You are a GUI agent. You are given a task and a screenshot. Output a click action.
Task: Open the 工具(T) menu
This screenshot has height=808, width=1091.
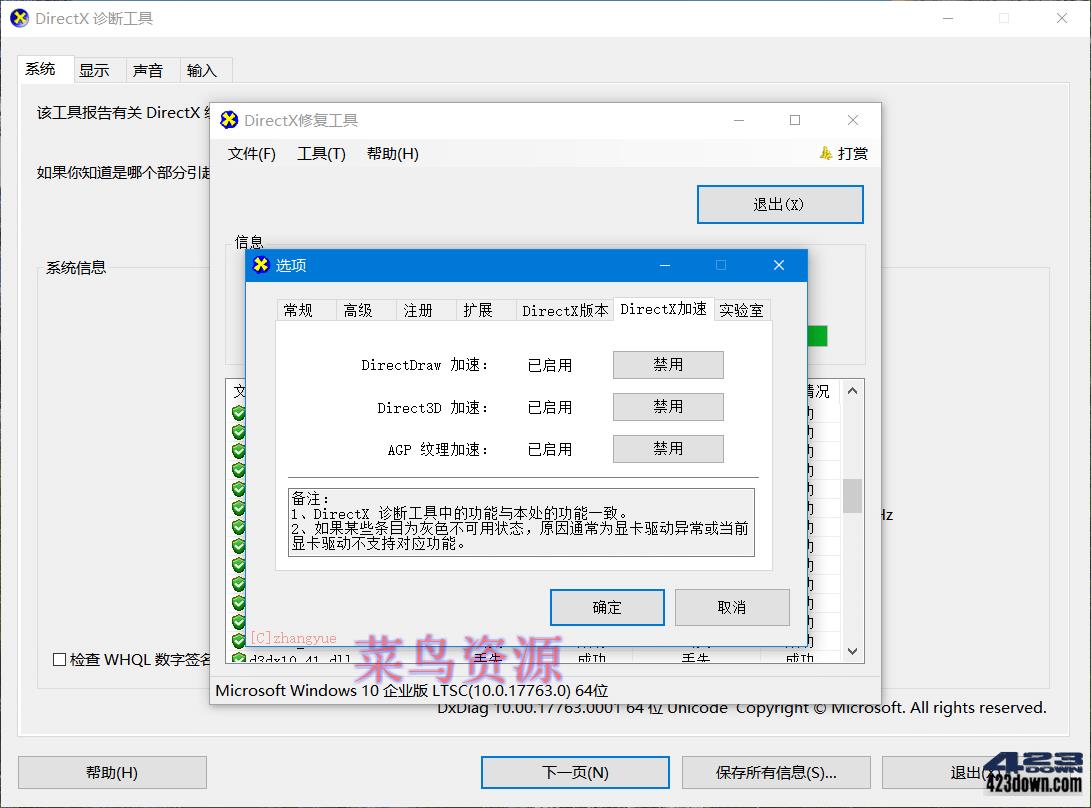click(x=320, y=153)
